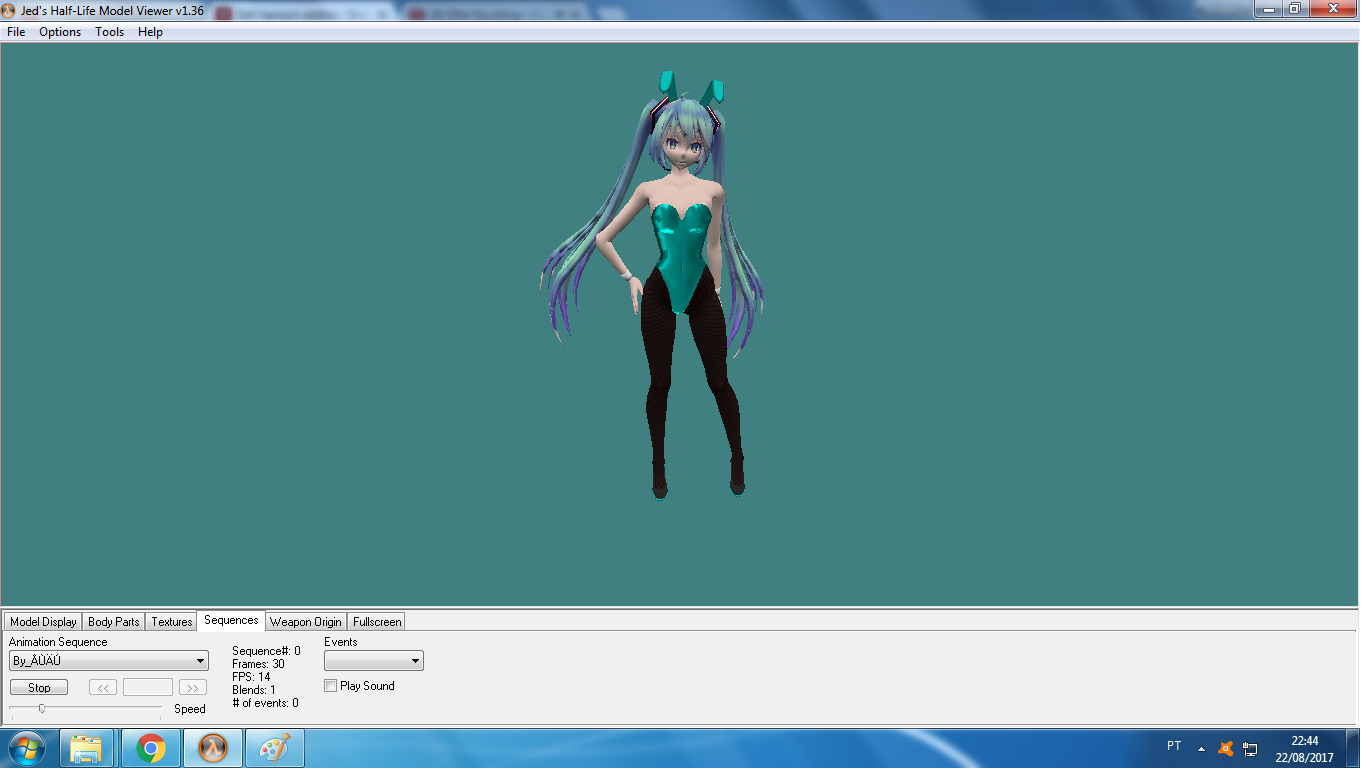Image resolution: width=1361 pixels, height=768 pixels.
Task: Open Google Chrome from the taskbar
Action: pyautogui.click(x=151, y=748)
